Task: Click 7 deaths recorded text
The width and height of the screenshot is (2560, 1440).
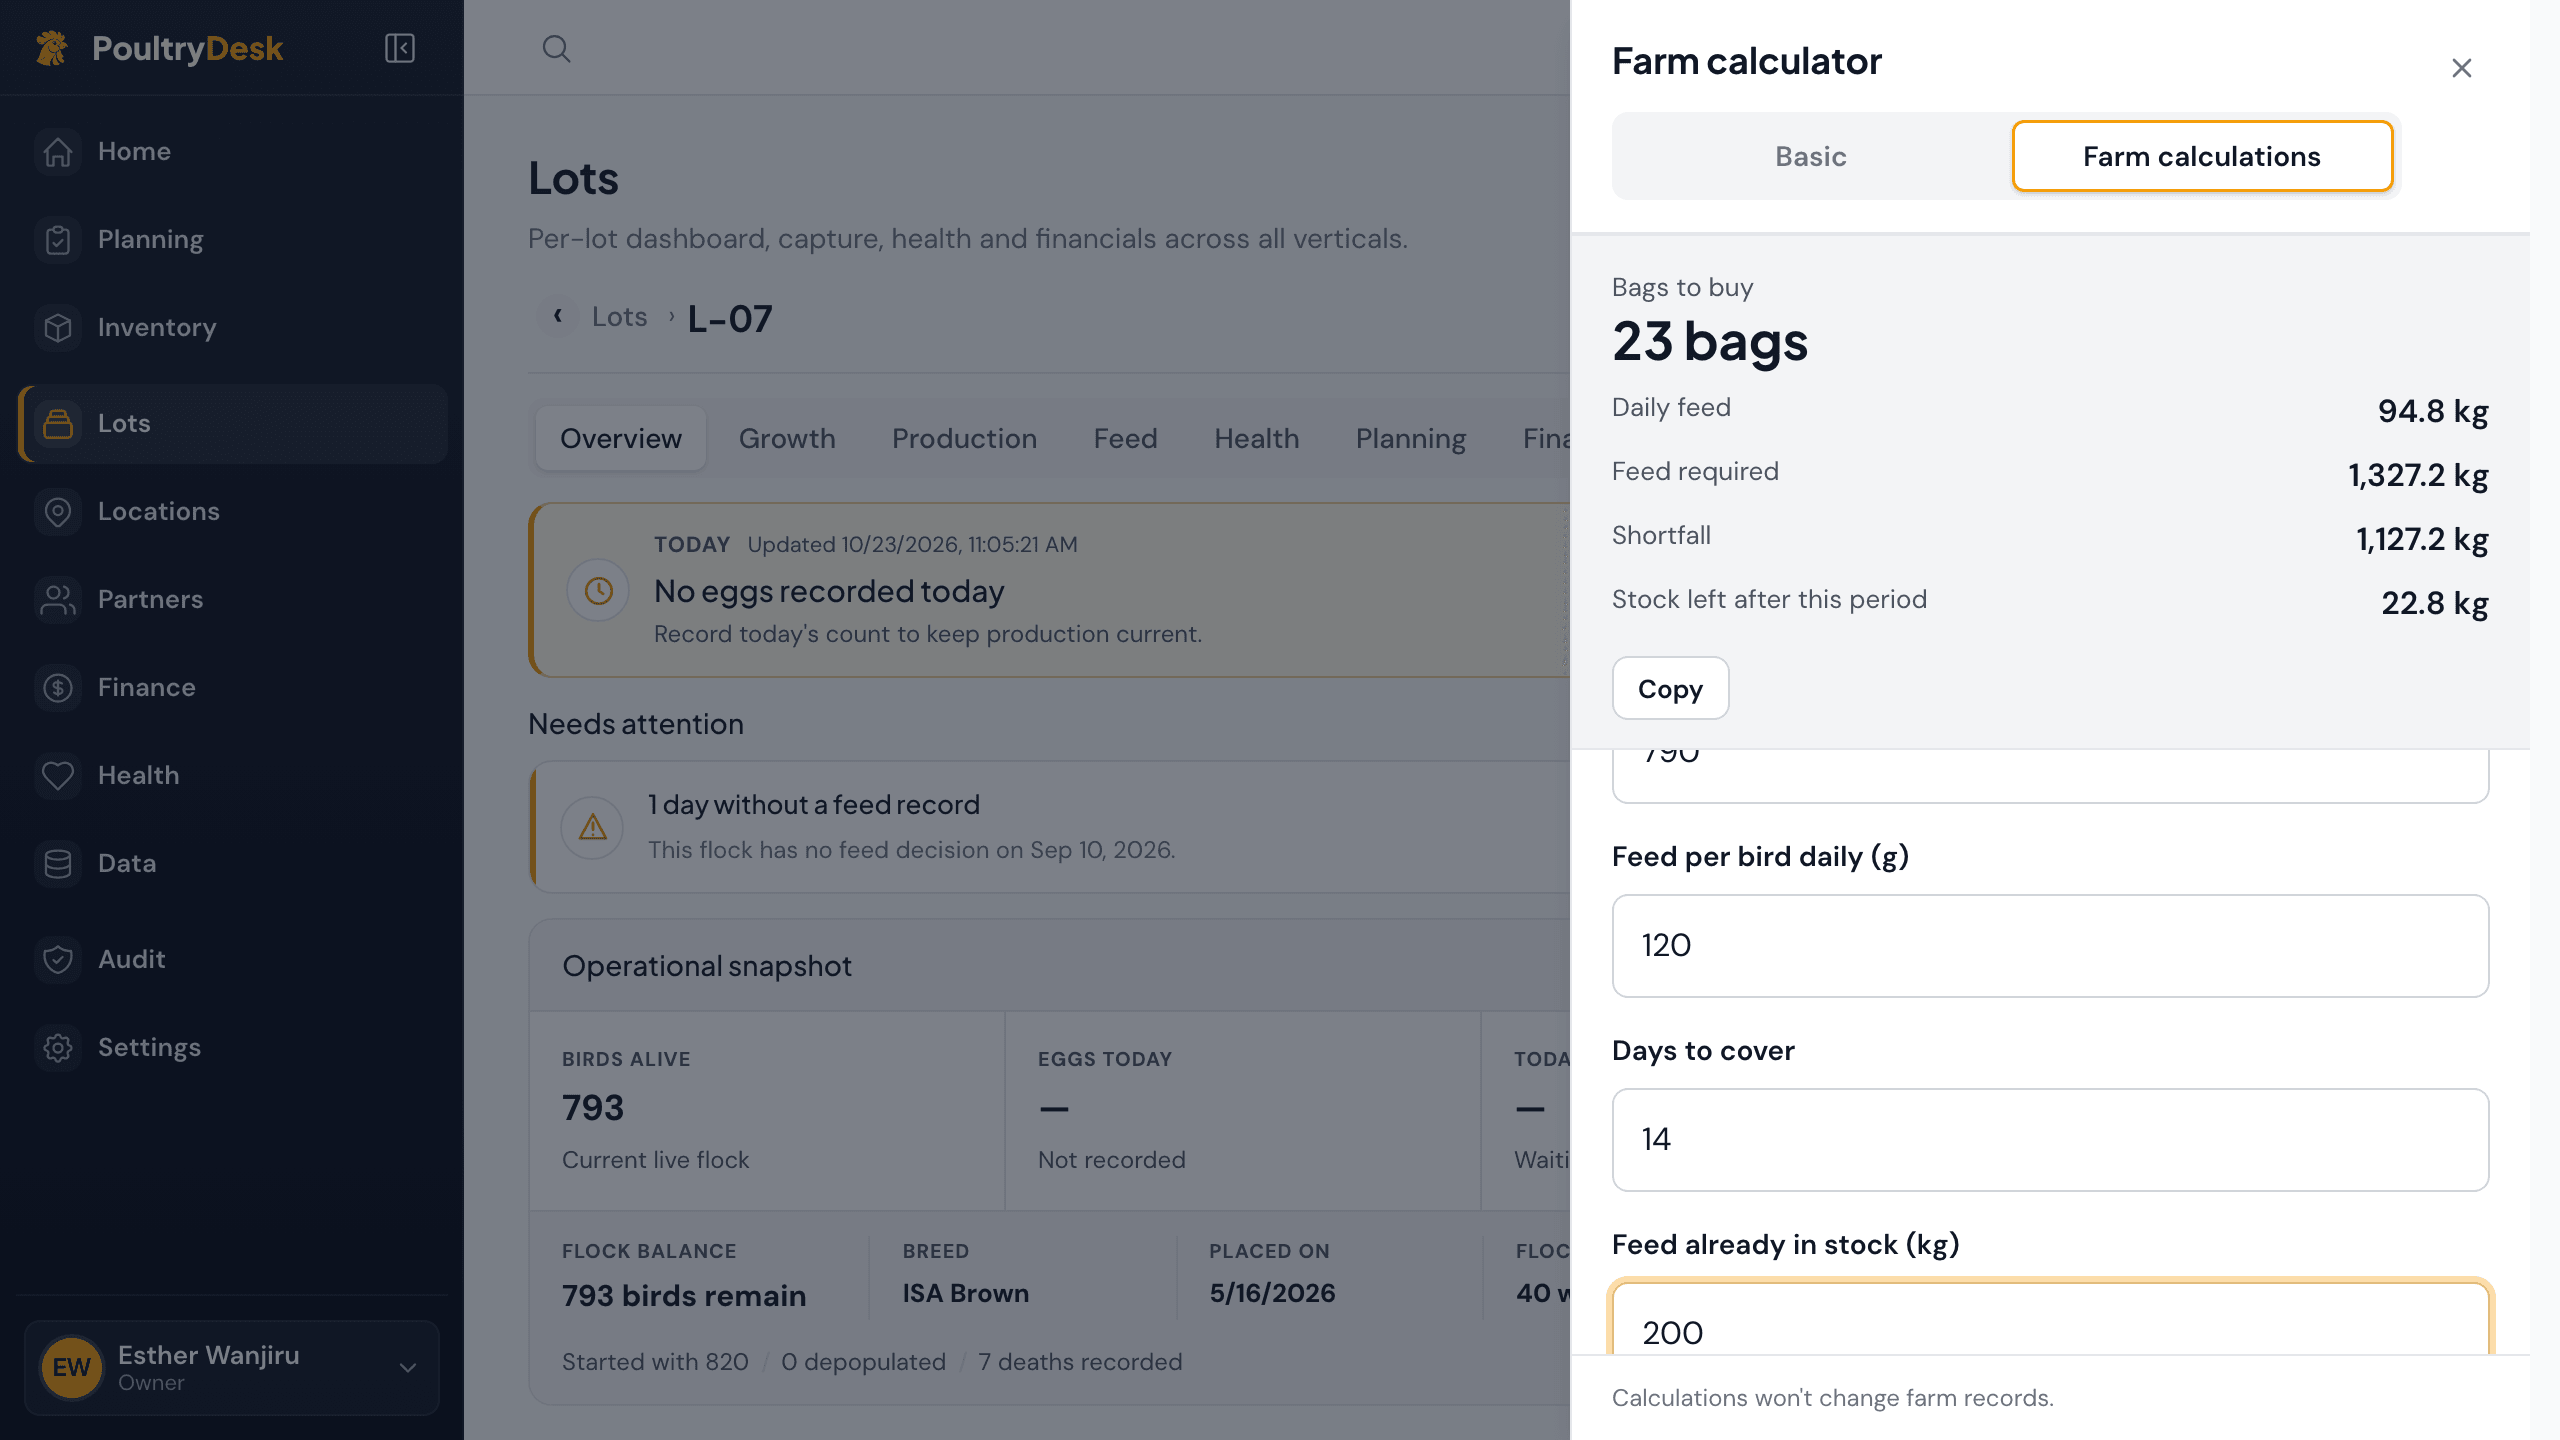Action: point(1080,1362)
